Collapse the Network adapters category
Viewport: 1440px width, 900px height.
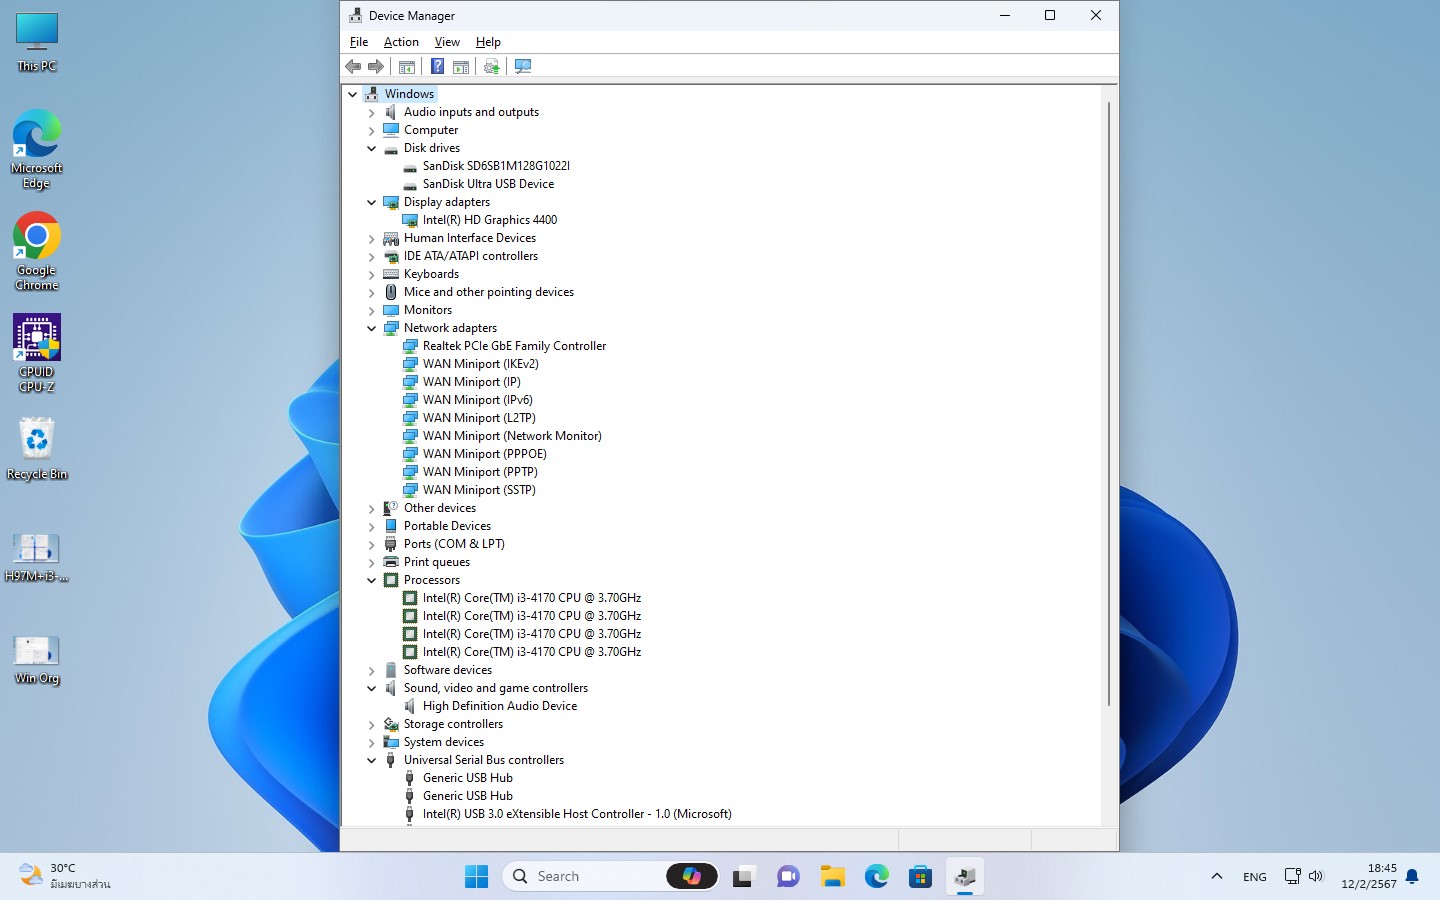(x=372, y=328)
